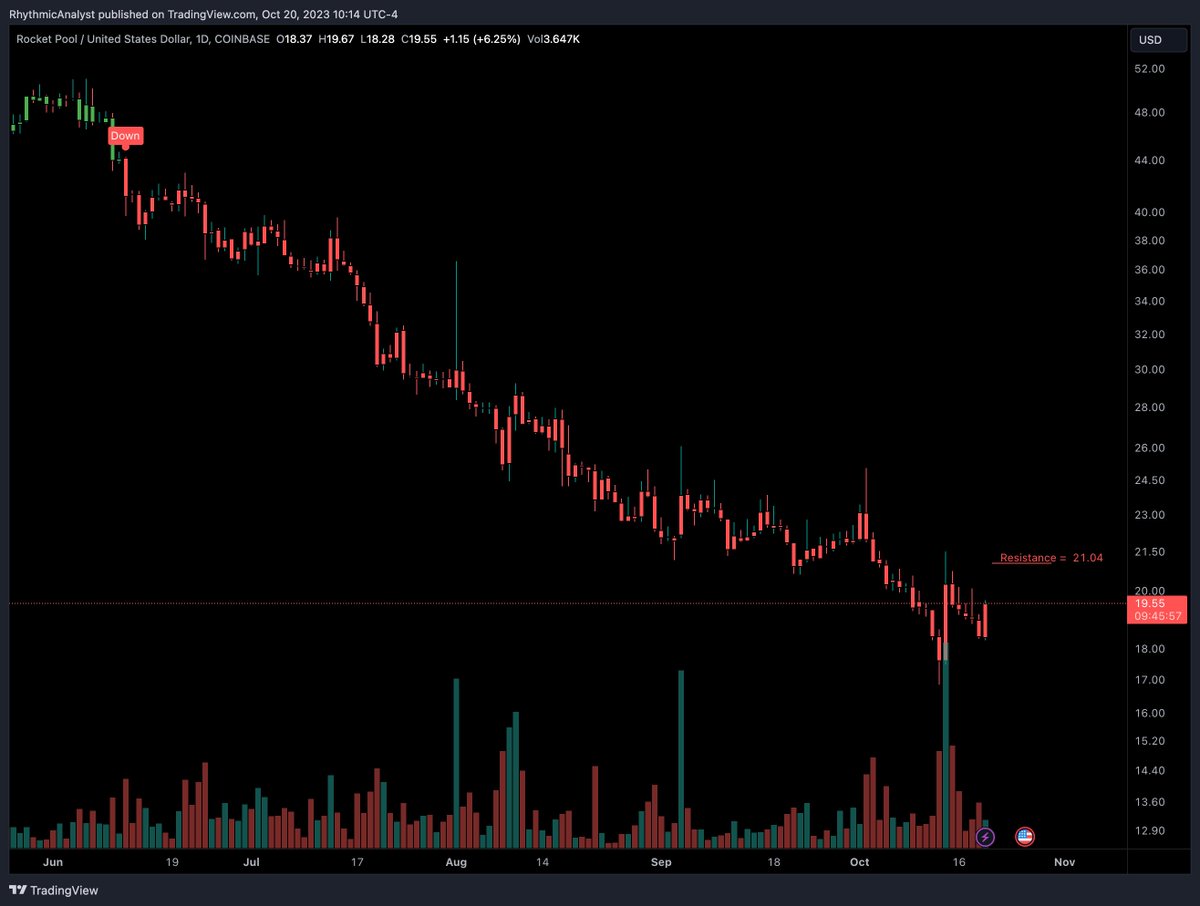Image resolution: width=1200 pixels, height=906 pixels.
Task: Click the 16.00 price axis label
Action: [1151, 713]
